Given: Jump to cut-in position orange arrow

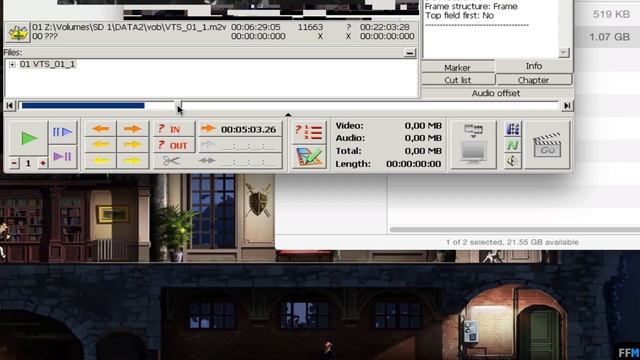Looking at the screenshot, I should tap(208, 129).
